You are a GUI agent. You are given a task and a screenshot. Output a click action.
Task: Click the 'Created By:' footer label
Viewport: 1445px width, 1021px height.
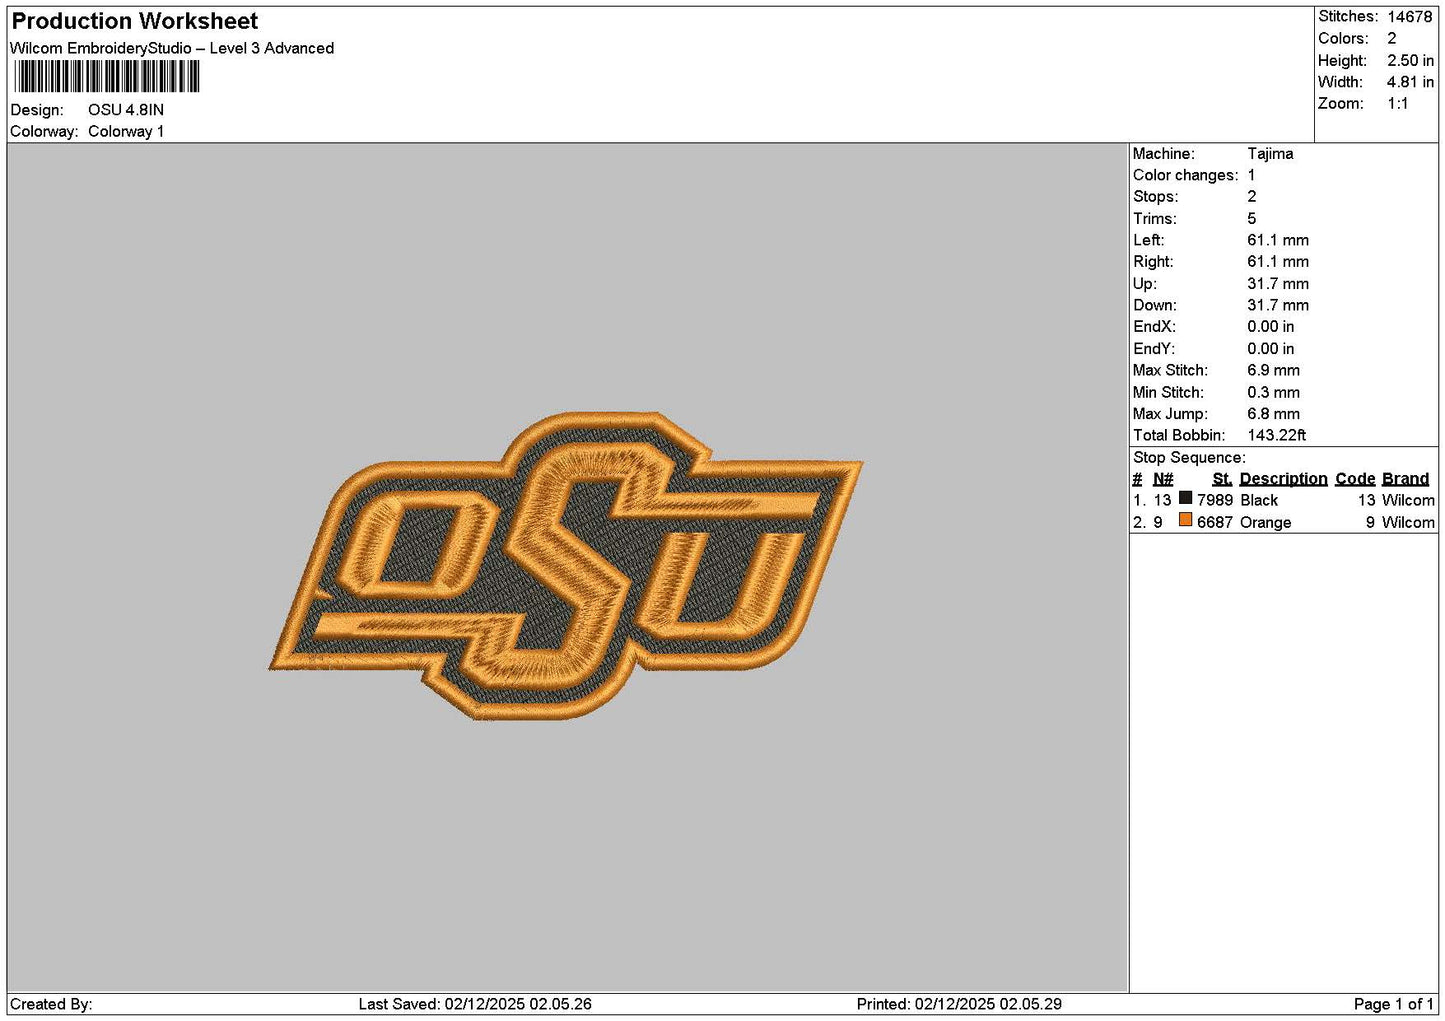[x=51, y=1004]
